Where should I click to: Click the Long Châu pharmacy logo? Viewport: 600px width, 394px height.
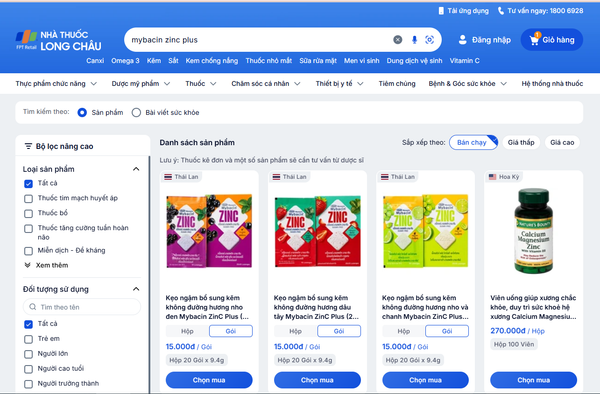[x=59, y=41]
